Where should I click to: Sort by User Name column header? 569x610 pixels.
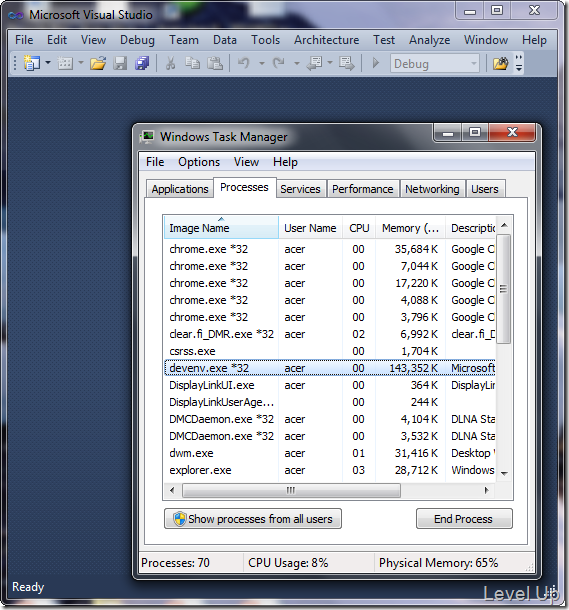click(310, 228)
